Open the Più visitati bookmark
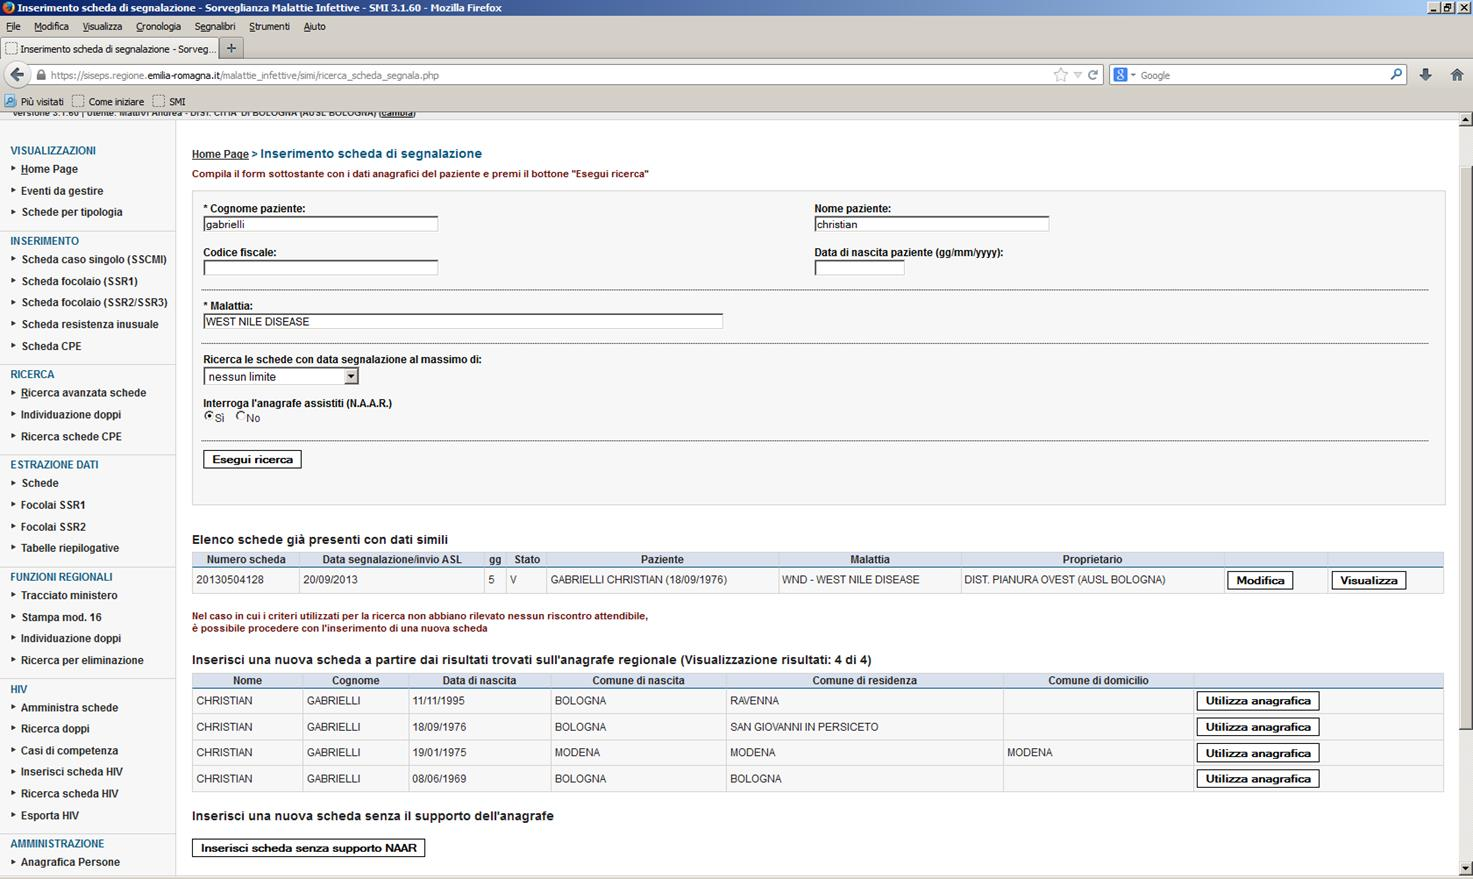Viewport: 1473px width, 879px height. click(34, 101)
